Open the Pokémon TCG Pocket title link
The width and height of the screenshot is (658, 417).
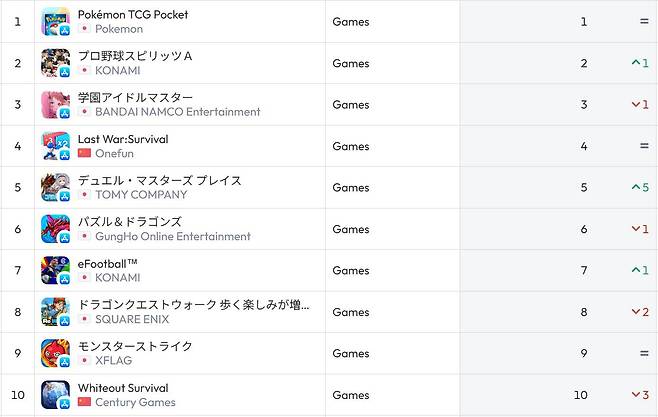[132, 15]
